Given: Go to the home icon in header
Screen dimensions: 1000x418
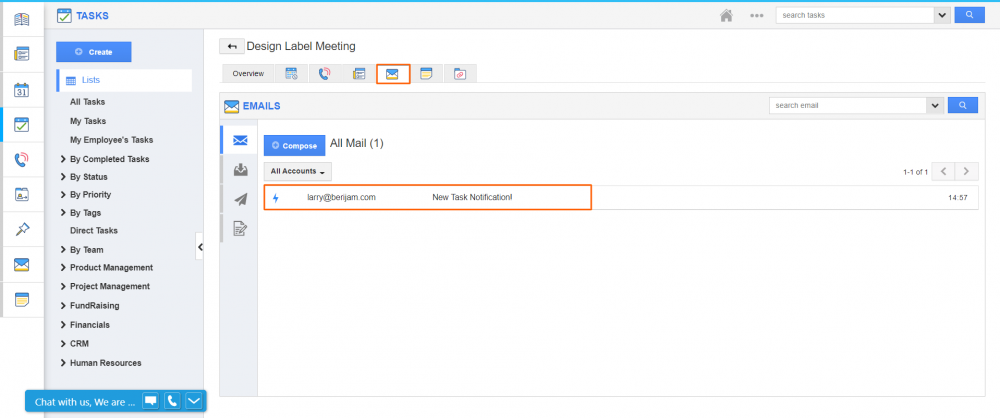Looking at the screenshot, I should (x=727, y=16).
